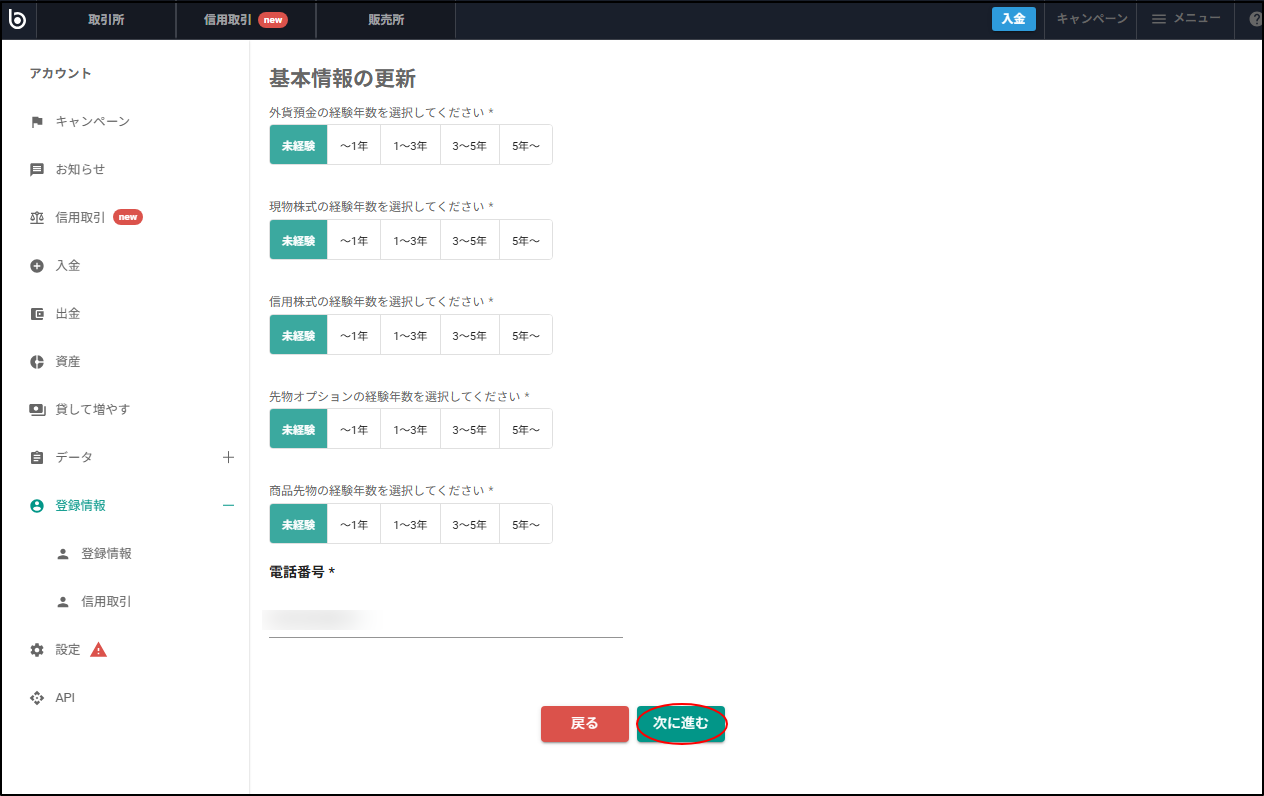Select 〜1年 for 現物株式 experience
Screen dimensions: 1264x796
(x=354, y=240)
